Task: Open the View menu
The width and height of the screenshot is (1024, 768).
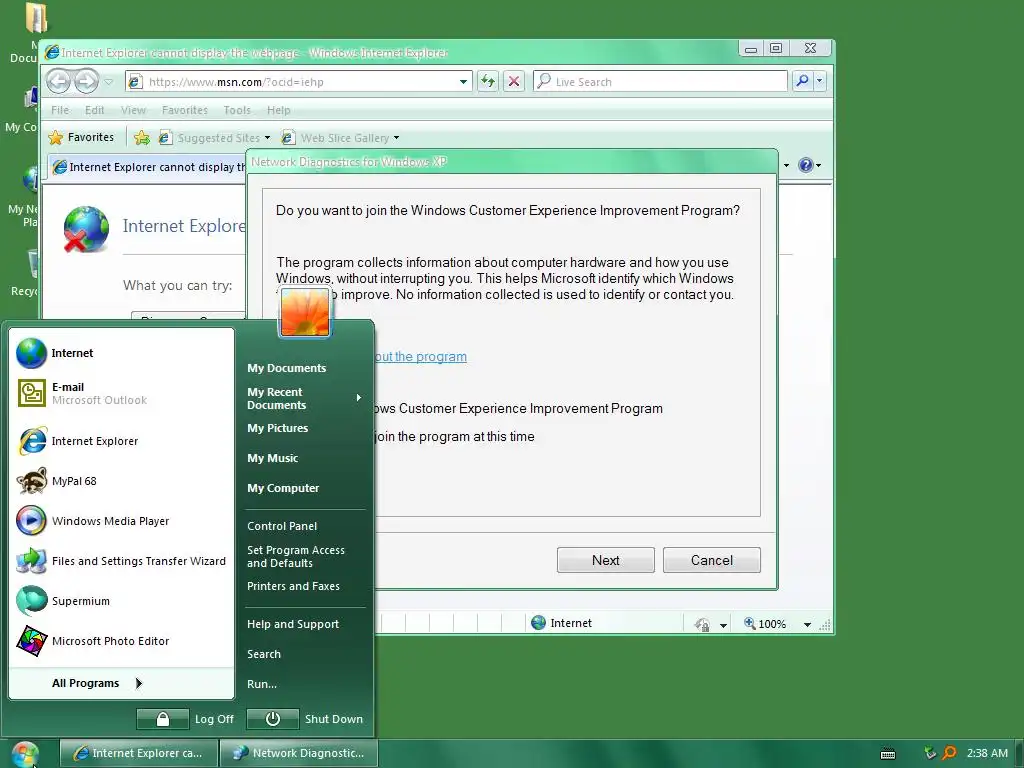Action: tap(133, 110)
